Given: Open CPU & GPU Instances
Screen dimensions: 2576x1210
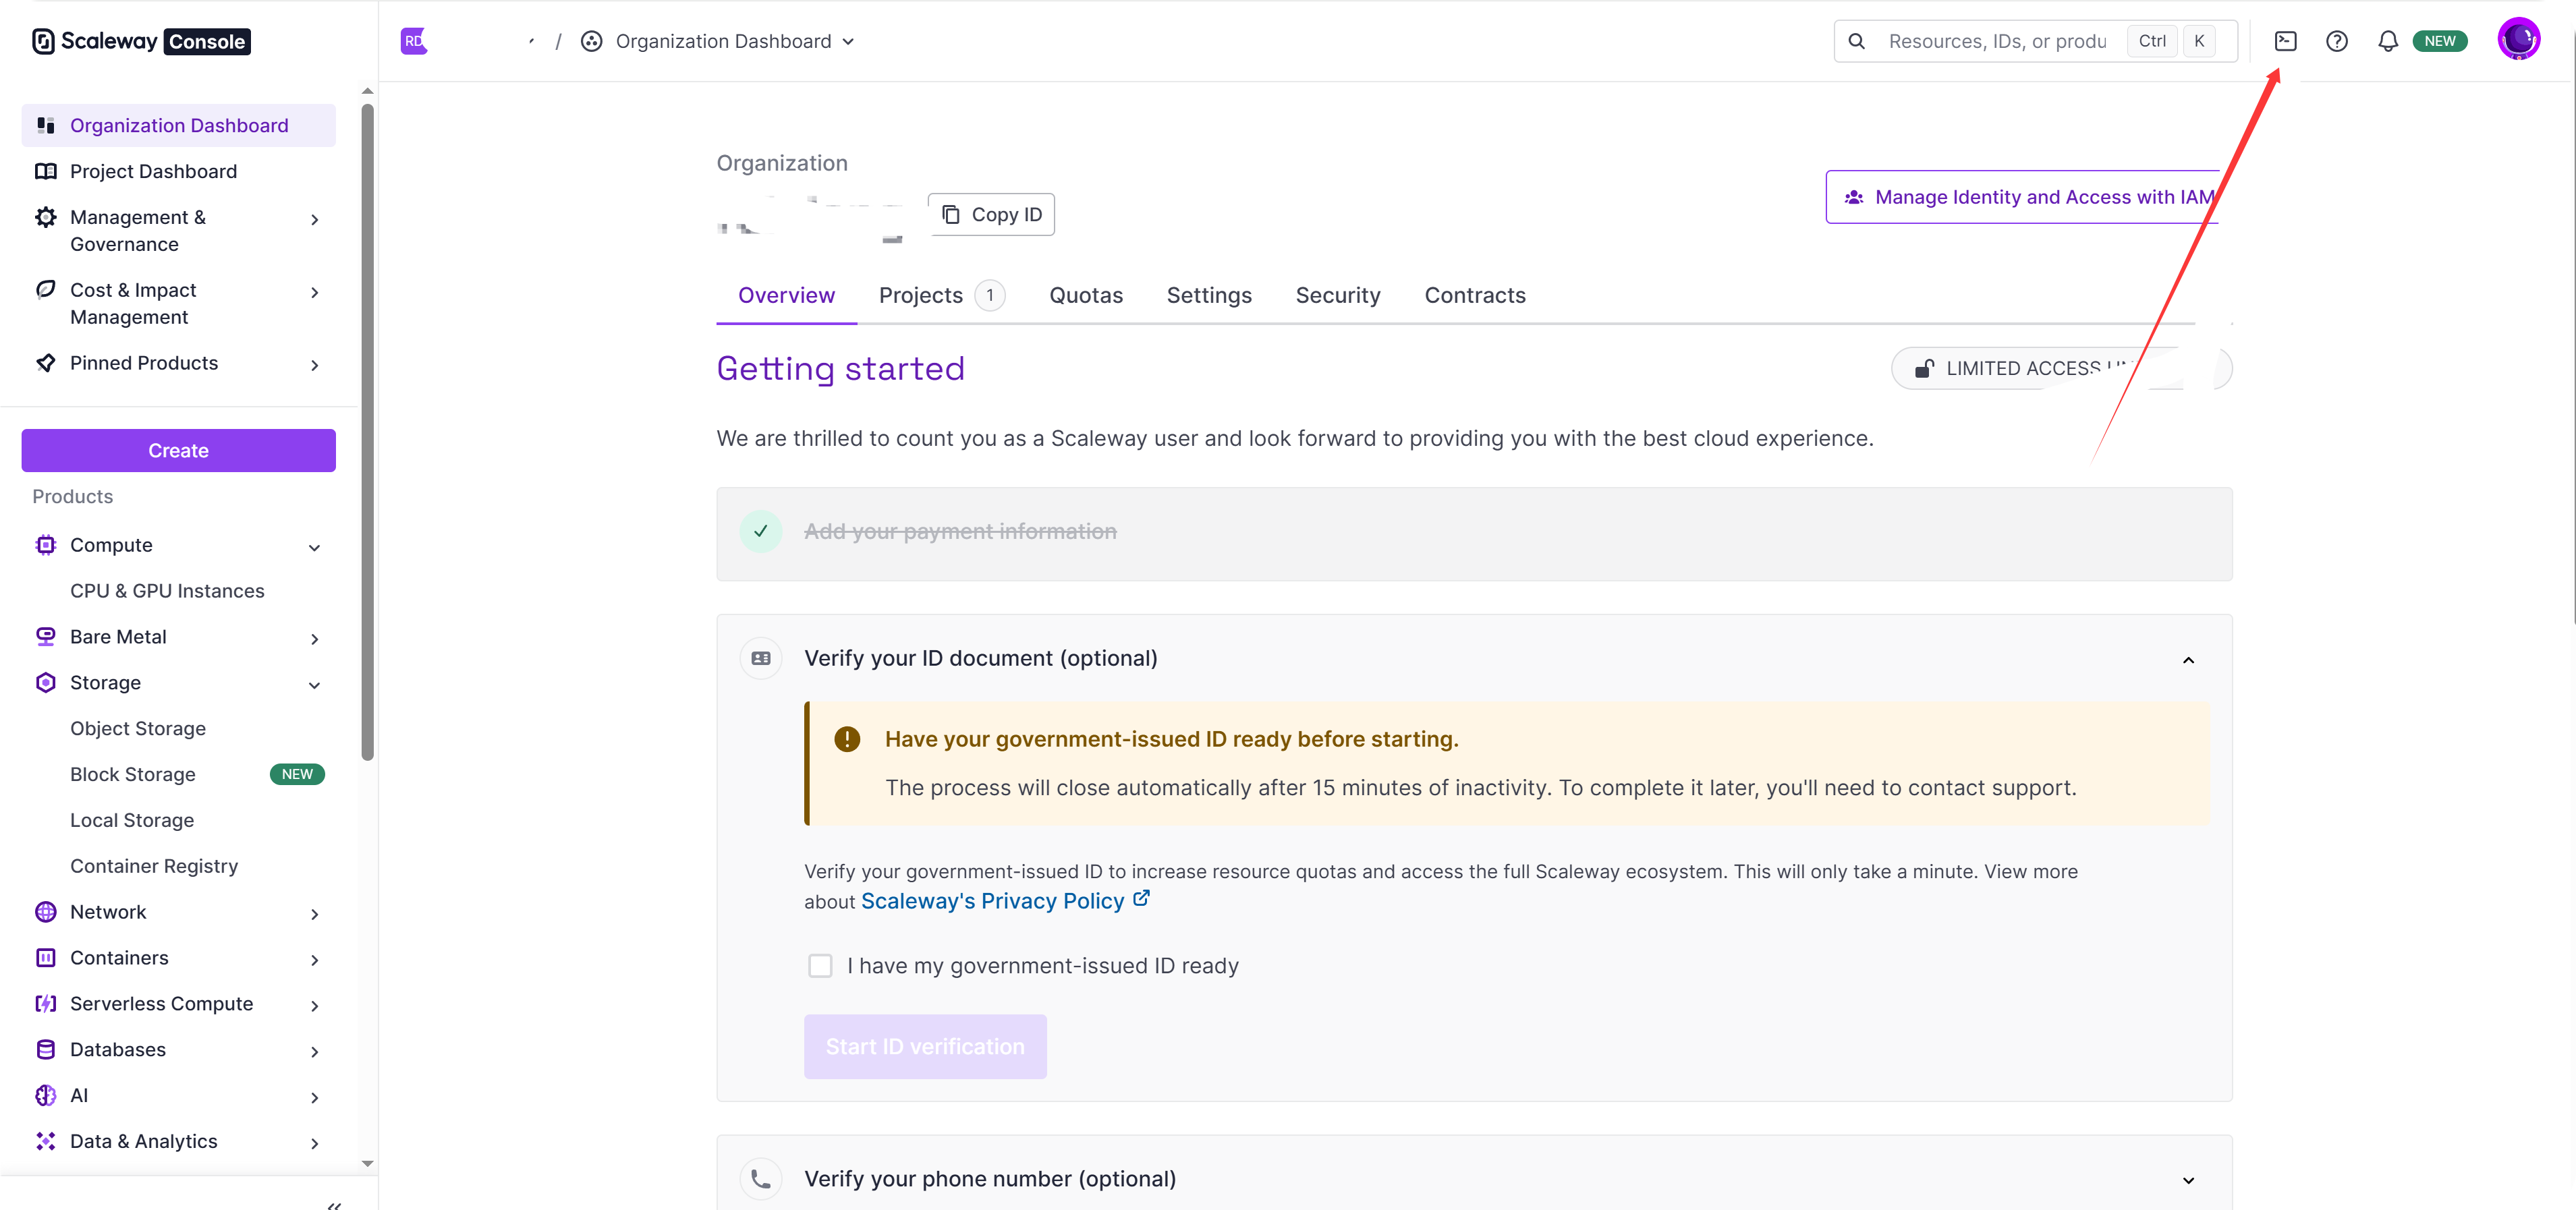Looking at the screenshot, I should point(167,592).
